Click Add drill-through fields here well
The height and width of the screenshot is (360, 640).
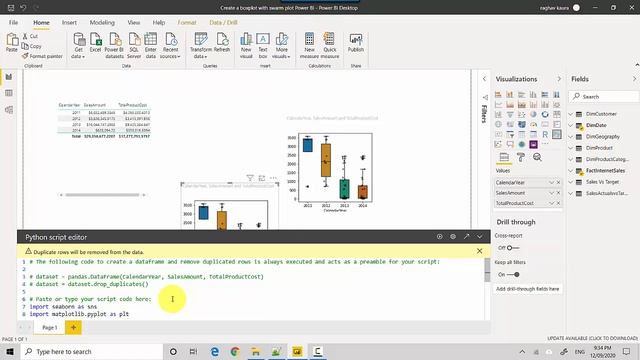(527, 289)
